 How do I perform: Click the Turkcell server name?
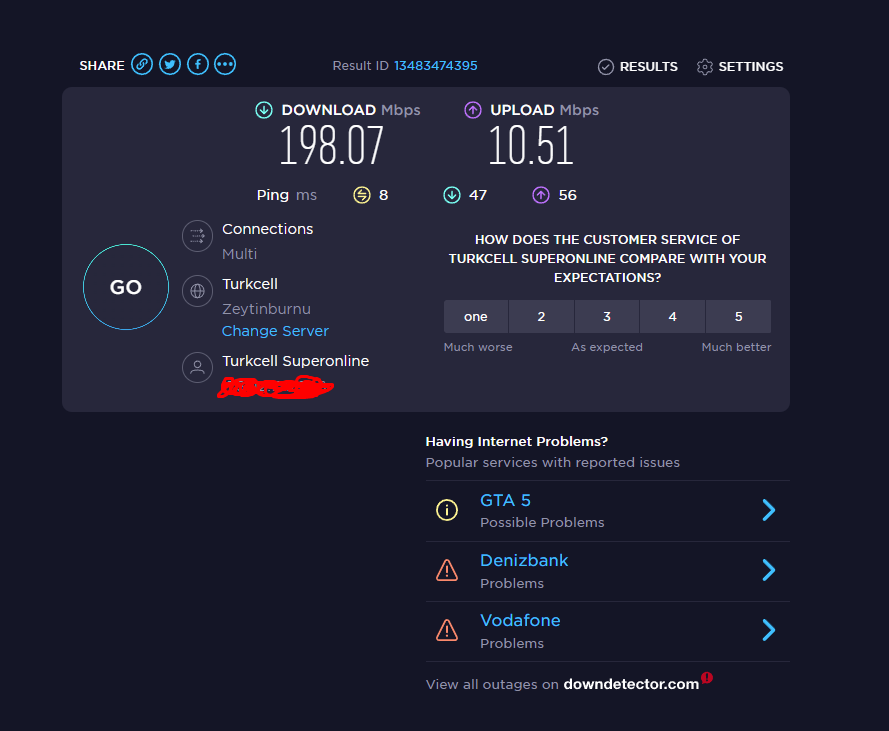pos(250,284)
